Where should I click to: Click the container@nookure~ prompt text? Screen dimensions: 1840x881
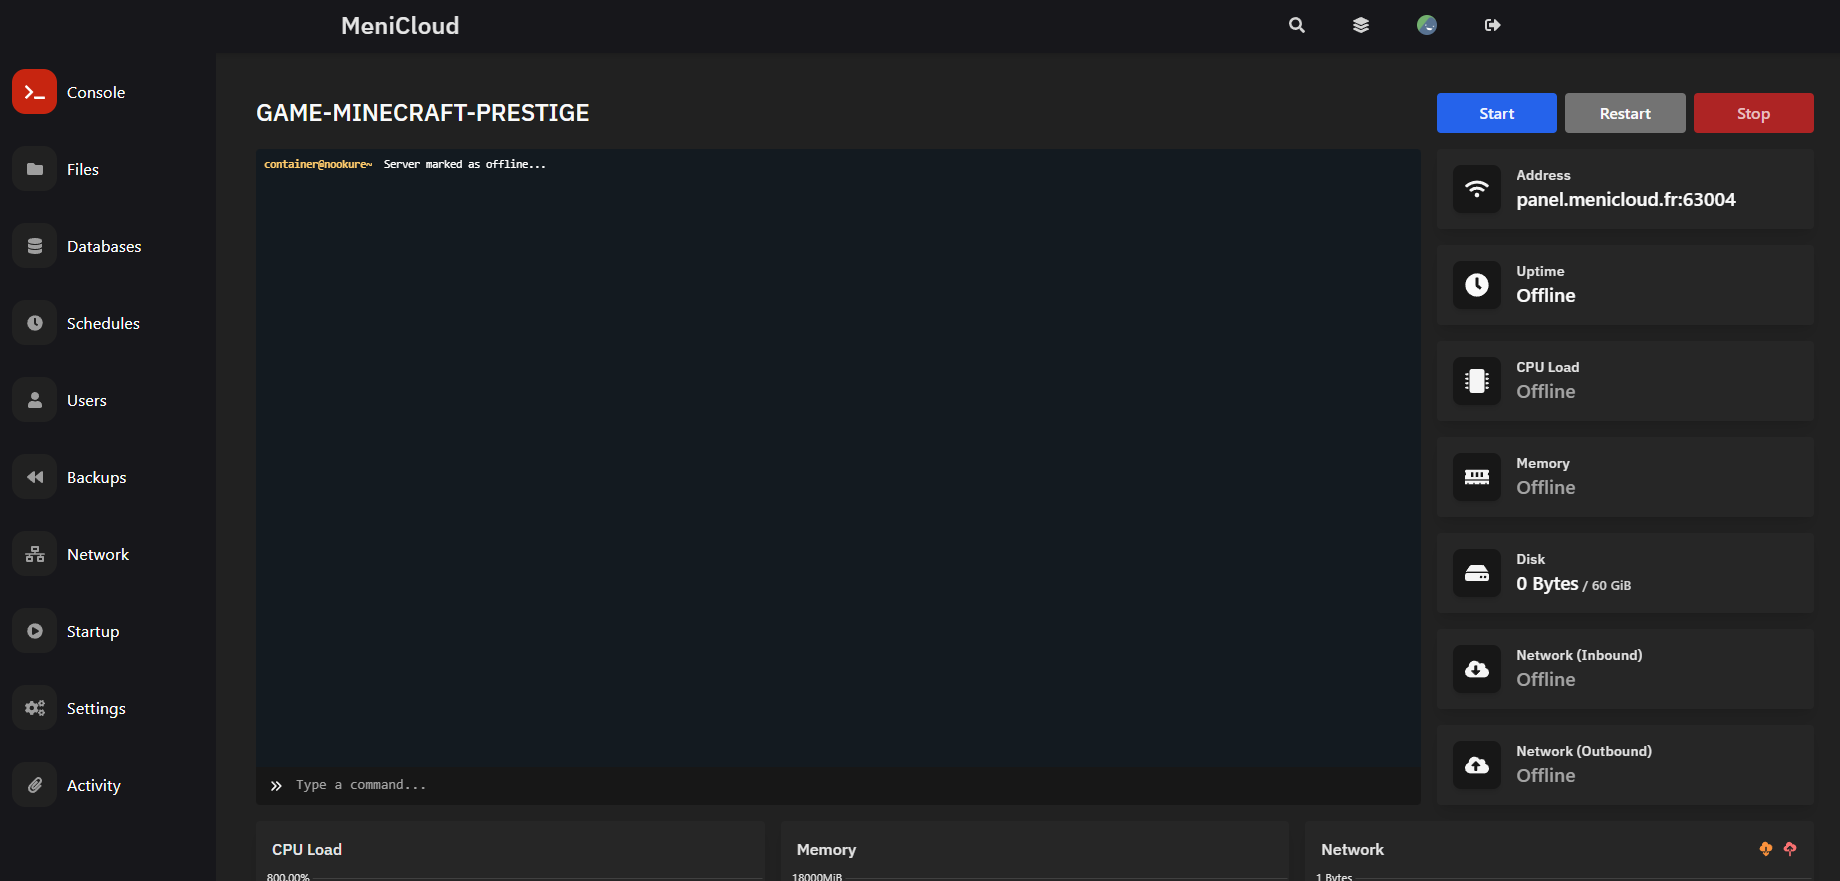318,164
